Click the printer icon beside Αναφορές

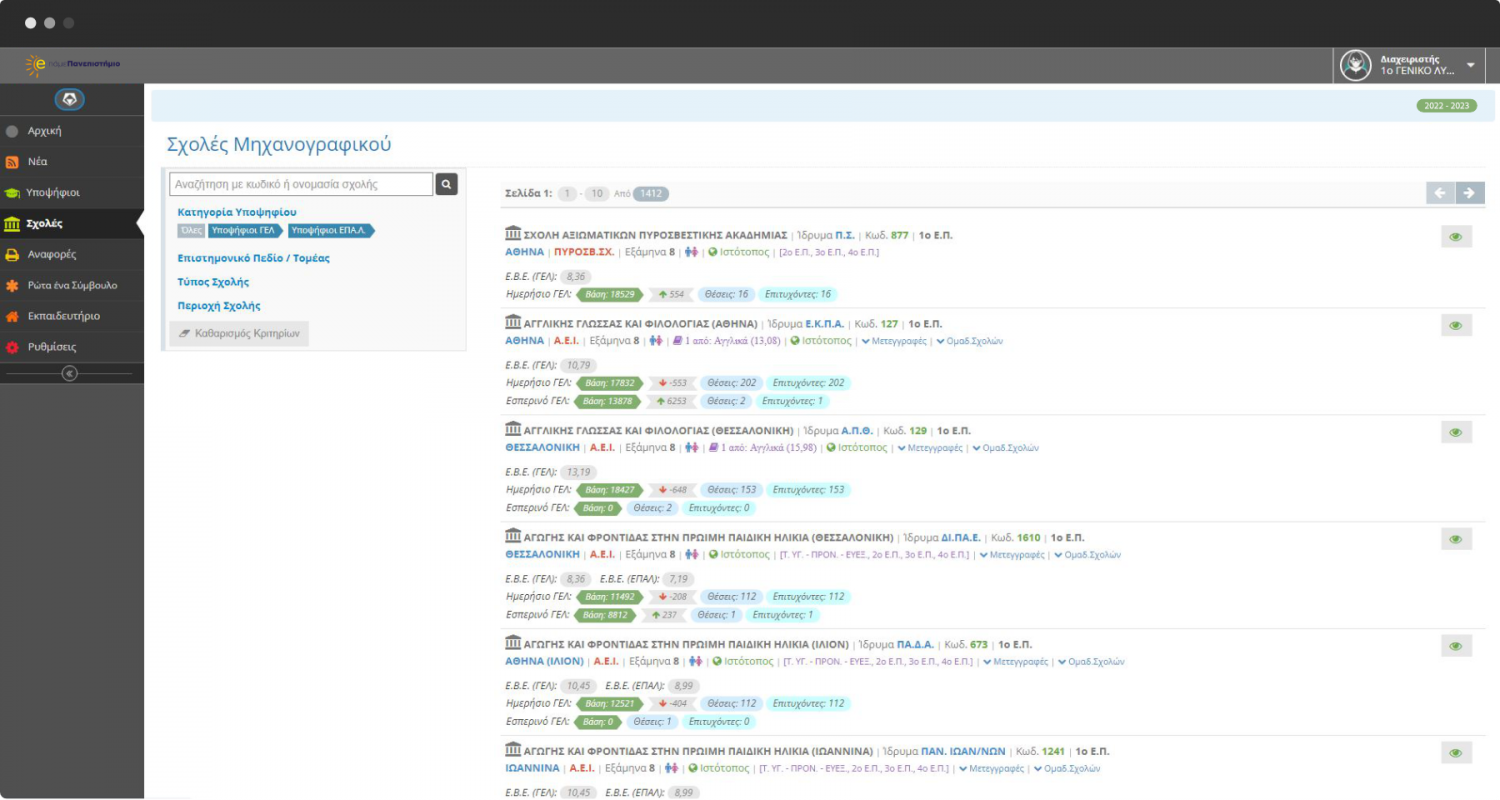12,255
